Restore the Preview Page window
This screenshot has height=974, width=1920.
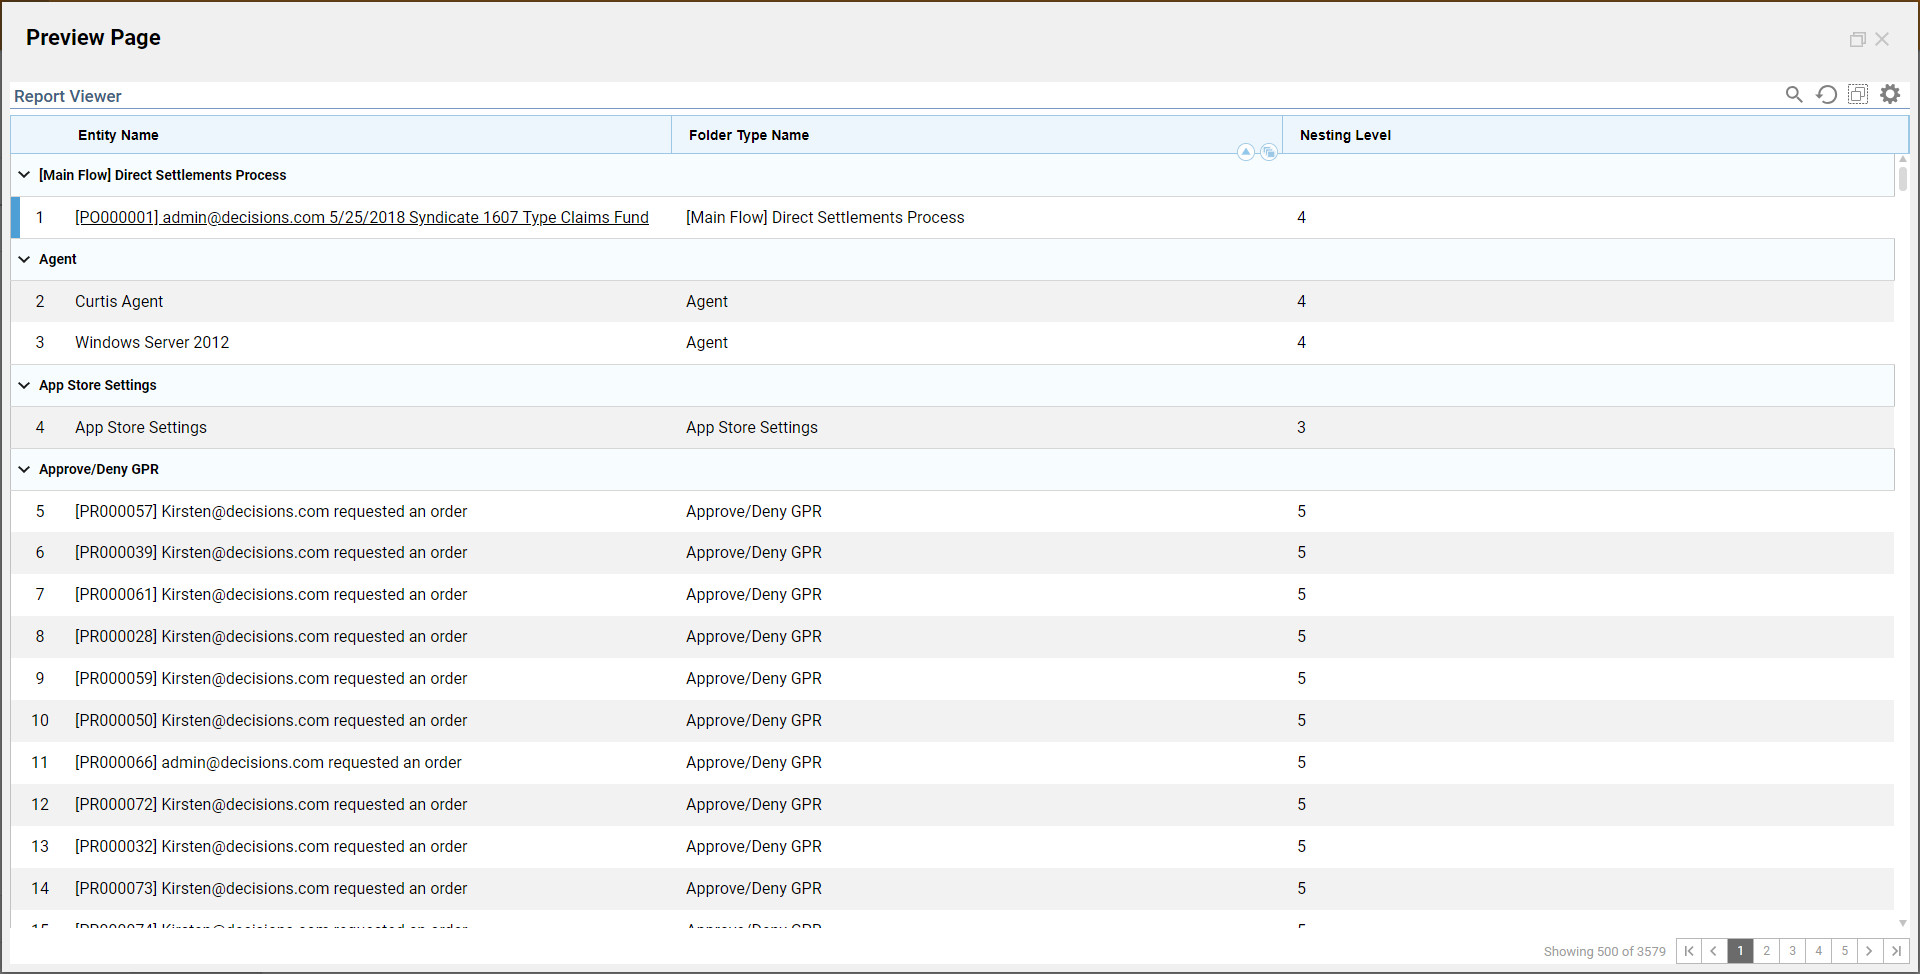tap(1857, 39)
